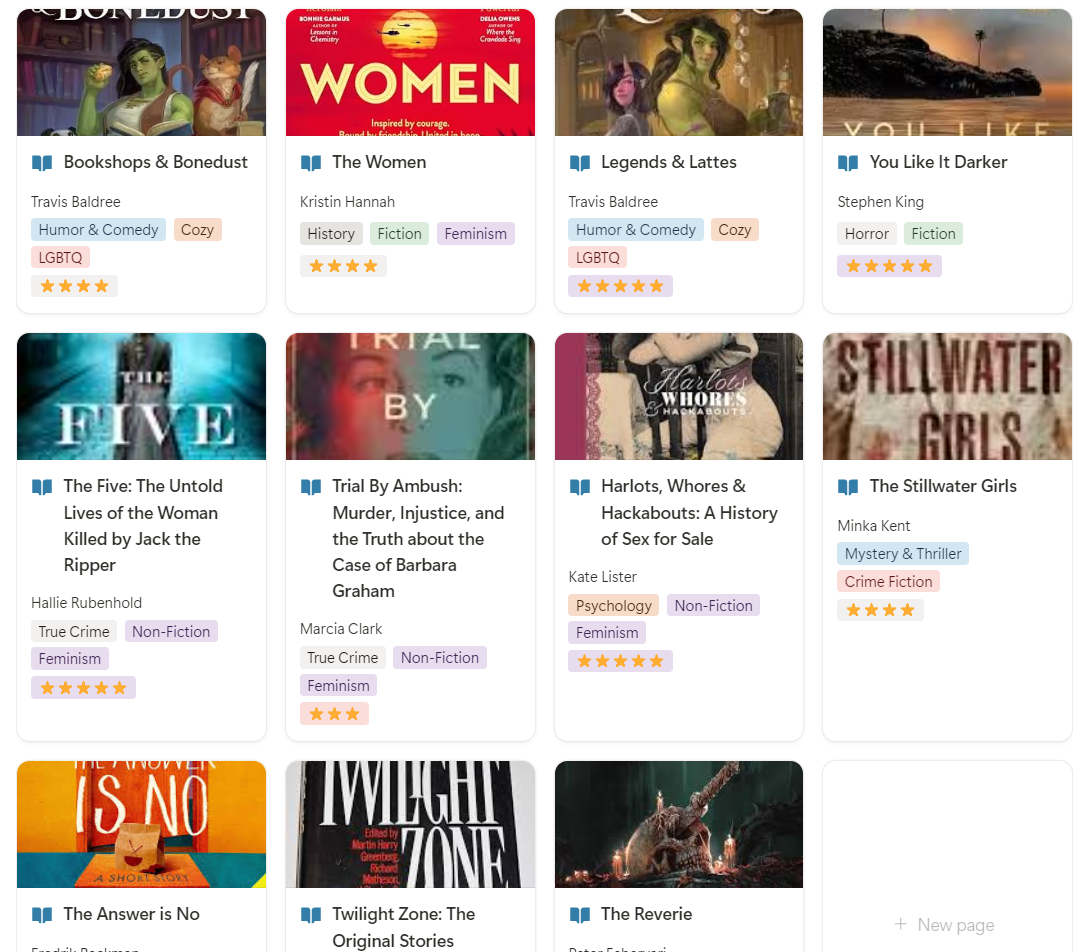Click New page to add a card
Viewport: 1087px width, 952px height.
pos(944,925)
